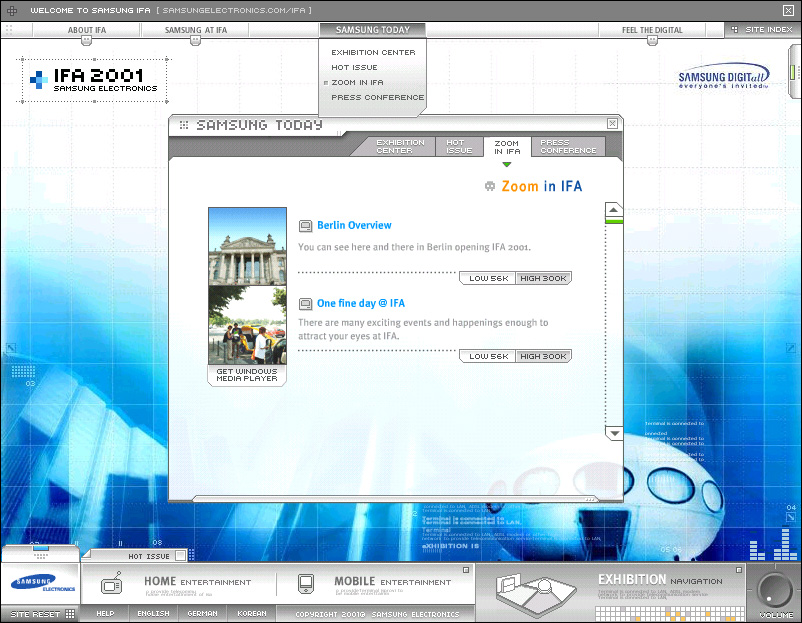The height and width of the screenshot is (623, 802).
Task: Choose Hot Issue from the dropdown menu
Action: pyautogui.click(x=354, y=67)
